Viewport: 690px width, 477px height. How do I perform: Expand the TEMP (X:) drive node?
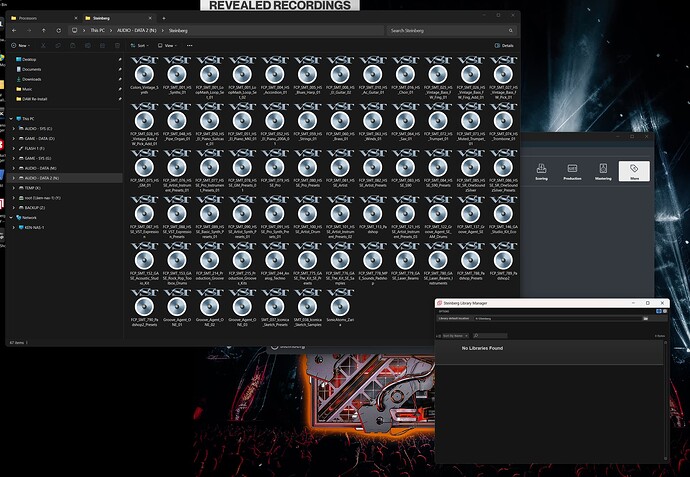[x=14, y=188]
